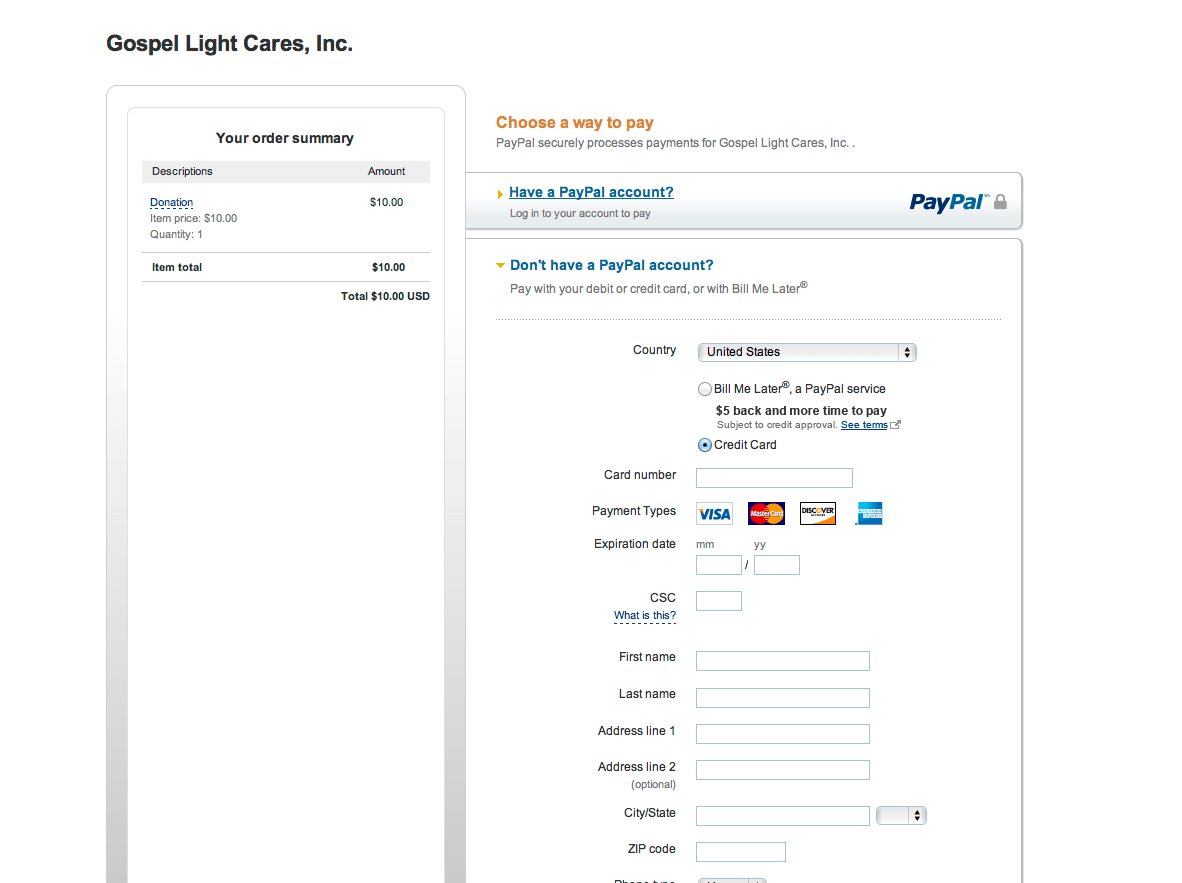Open the Country dropdown
This screenshot has width=1182, height=883.
(x=806, y=352)
